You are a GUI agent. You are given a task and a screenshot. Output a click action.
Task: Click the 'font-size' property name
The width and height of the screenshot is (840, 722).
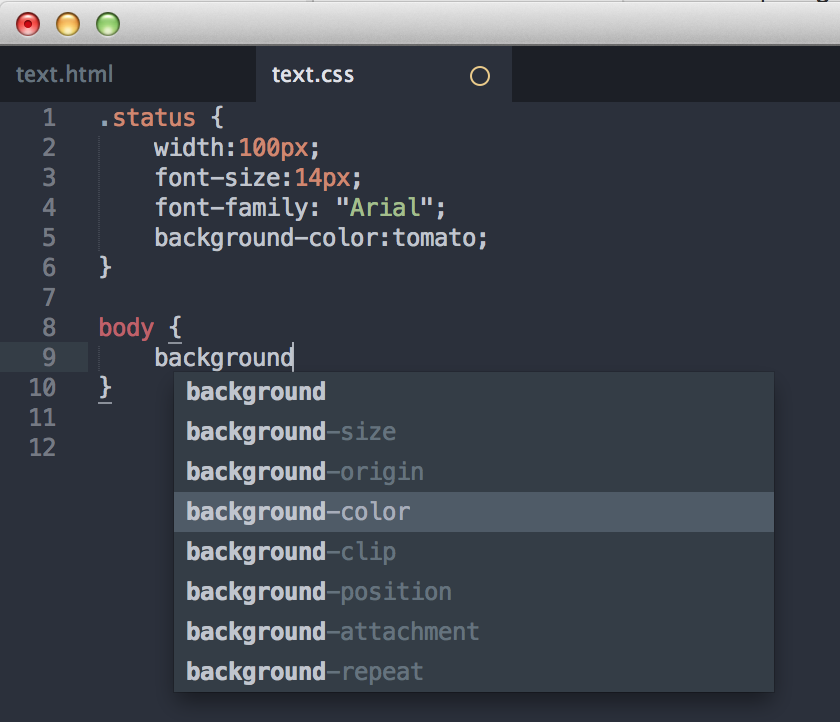(217, 178)
